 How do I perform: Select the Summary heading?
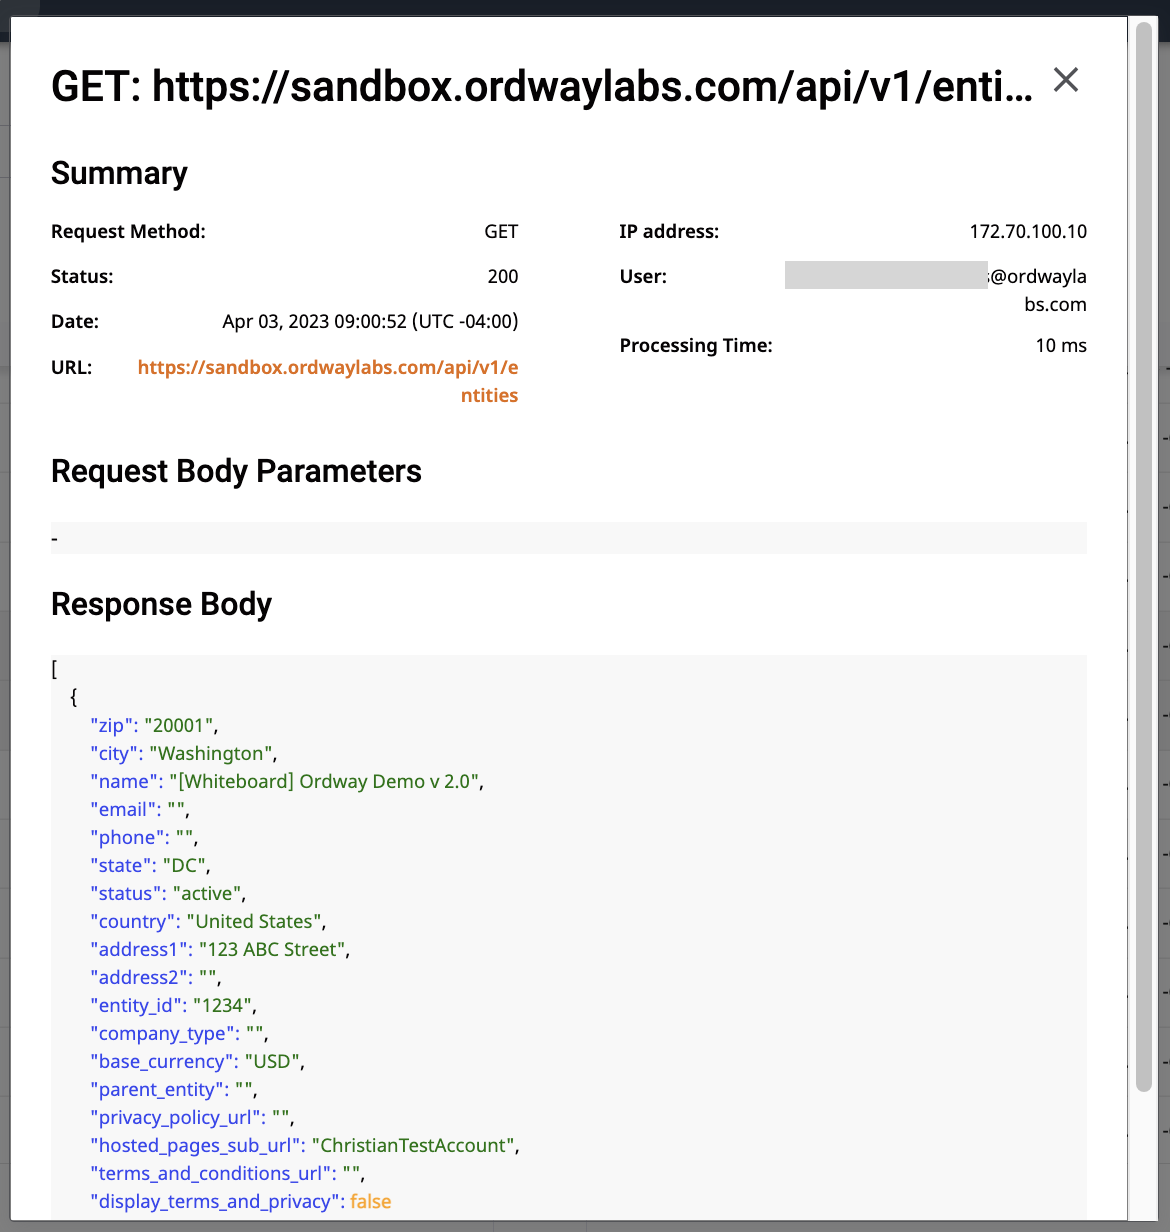pyautogui.click(x=119, y=173)
